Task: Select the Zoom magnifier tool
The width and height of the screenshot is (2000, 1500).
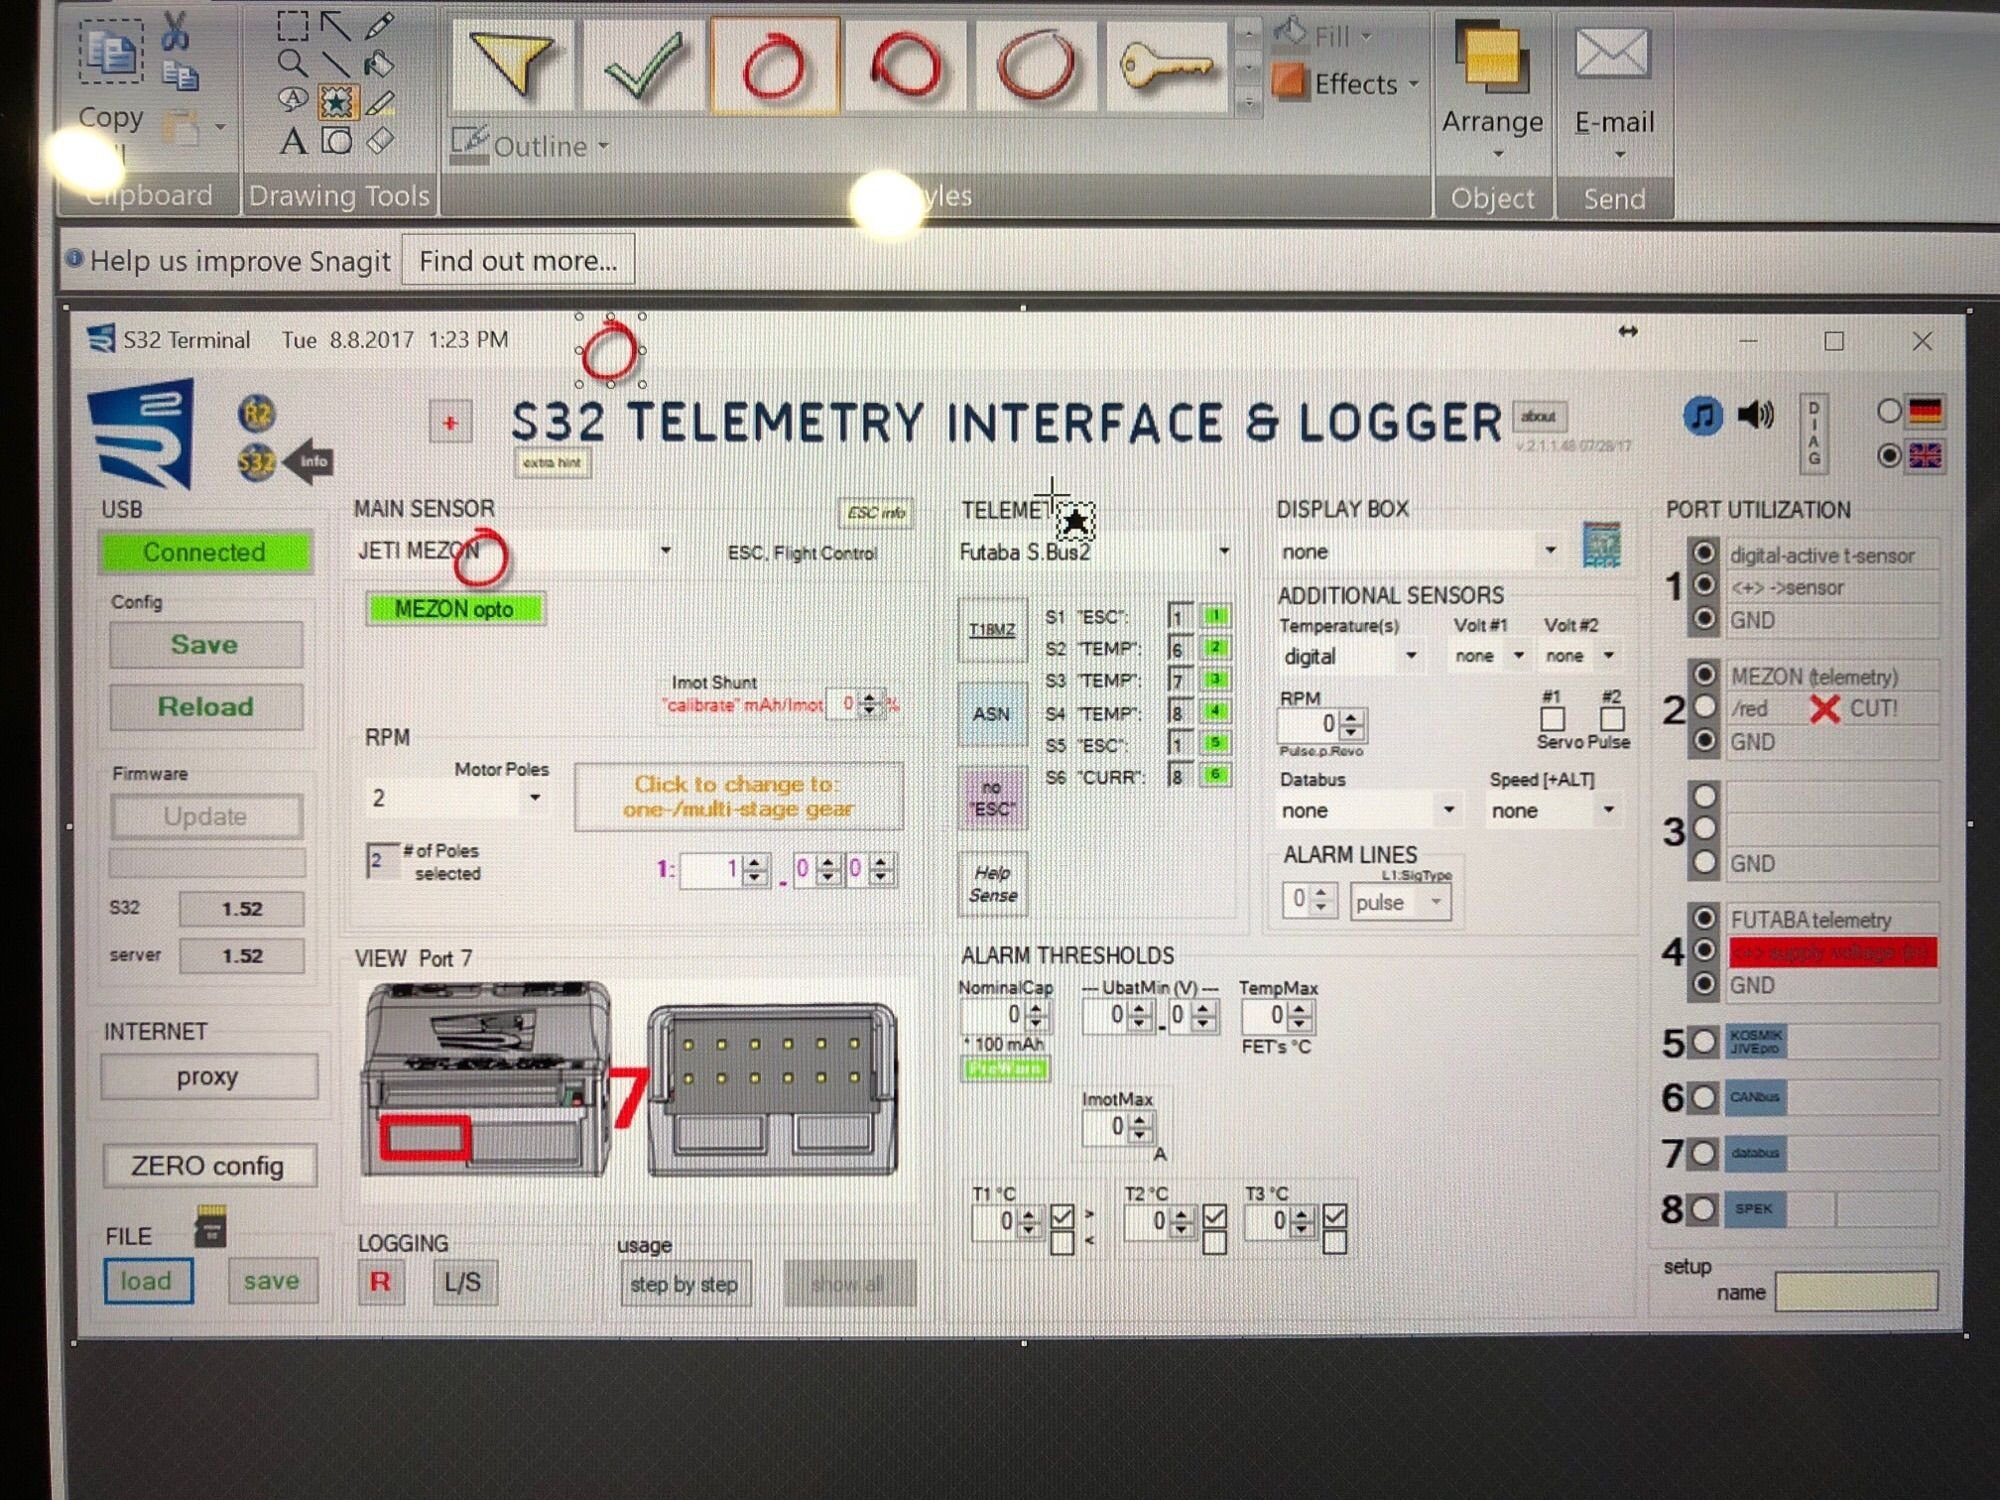Action: click(292, 64)
